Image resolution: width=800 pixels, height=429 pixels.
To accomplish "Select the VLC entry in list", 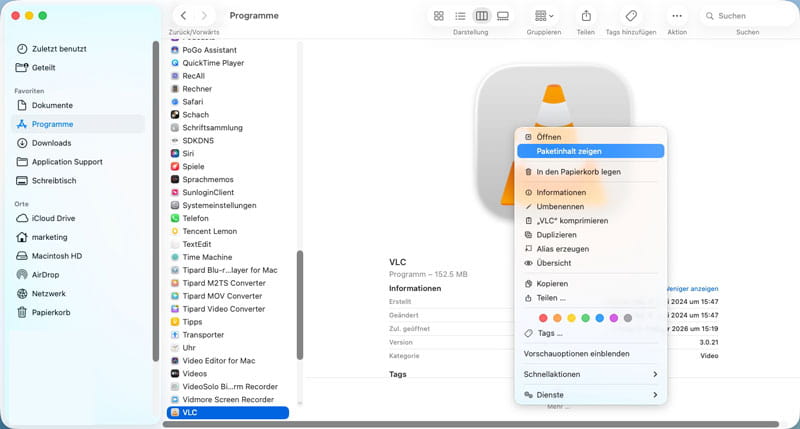I will (228, 412).
